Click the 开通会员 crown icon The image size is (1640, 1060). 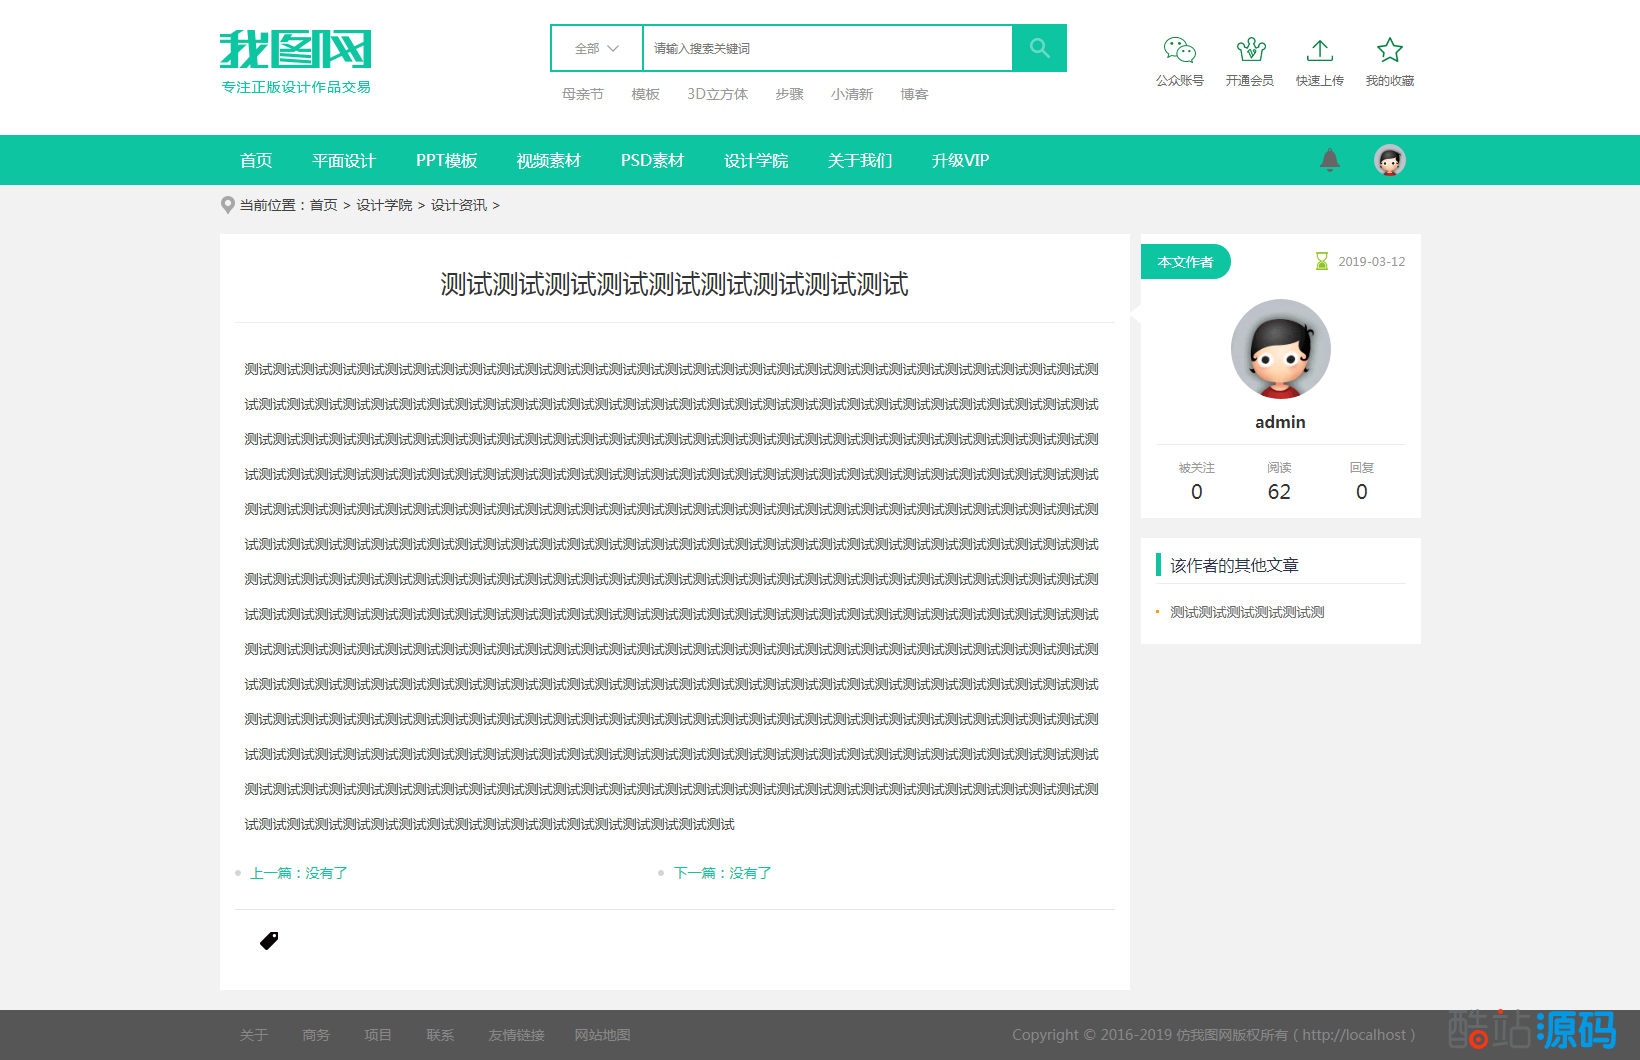coord(1250,50)
